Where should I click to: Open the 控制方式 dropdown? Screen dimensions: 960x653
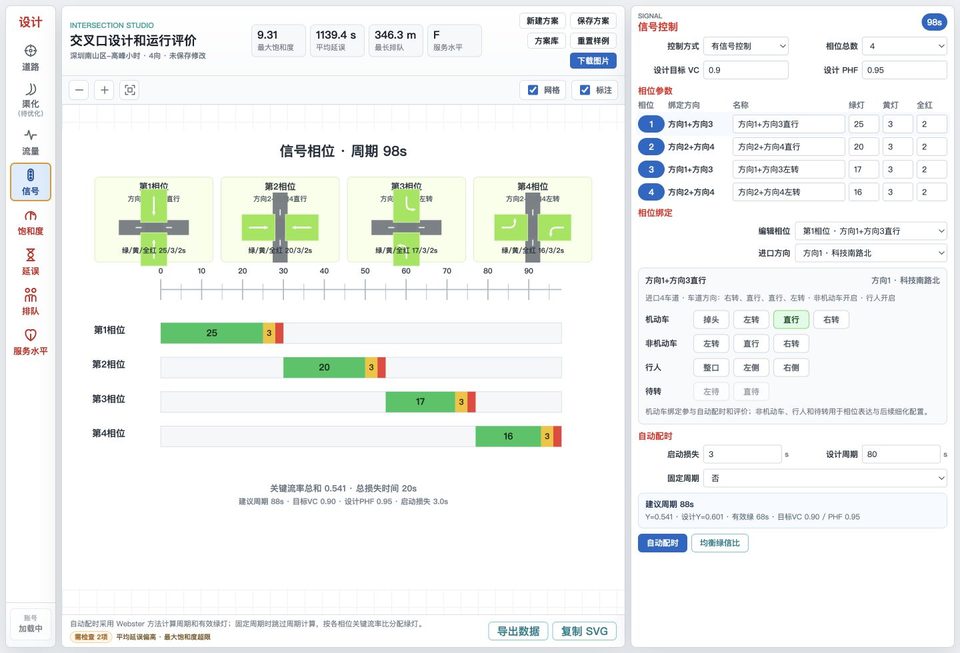(746, 46)
